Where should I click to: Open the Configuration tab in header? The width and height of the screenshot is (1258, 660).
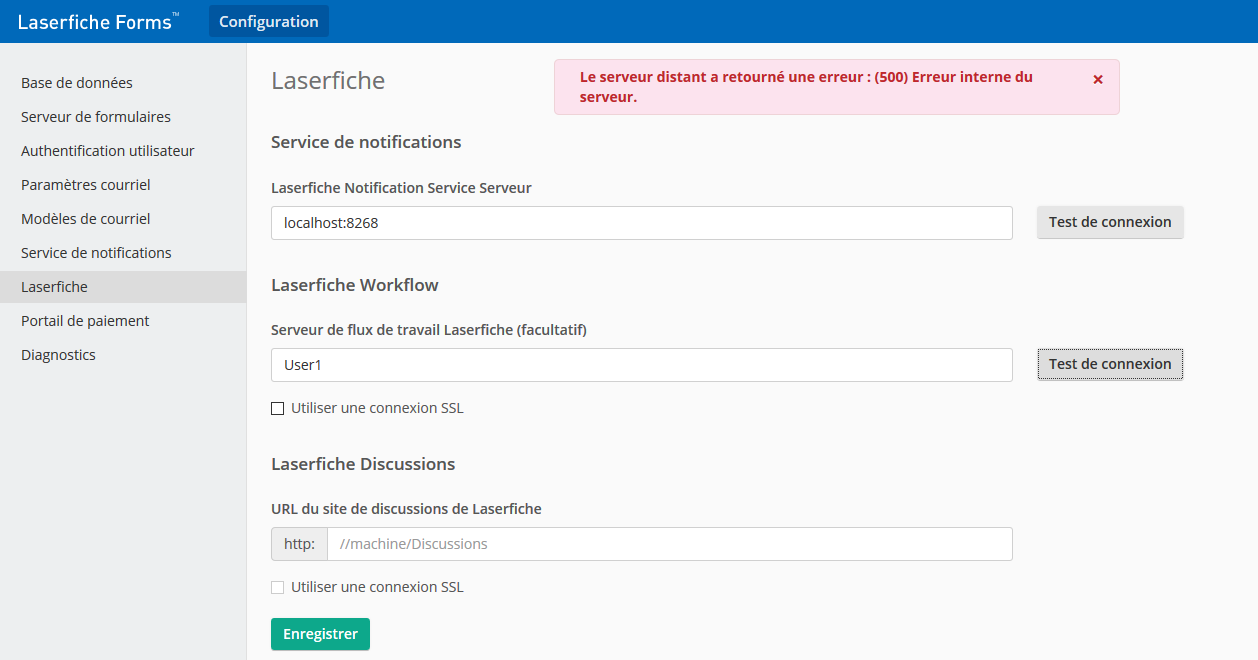coord(269,21)
